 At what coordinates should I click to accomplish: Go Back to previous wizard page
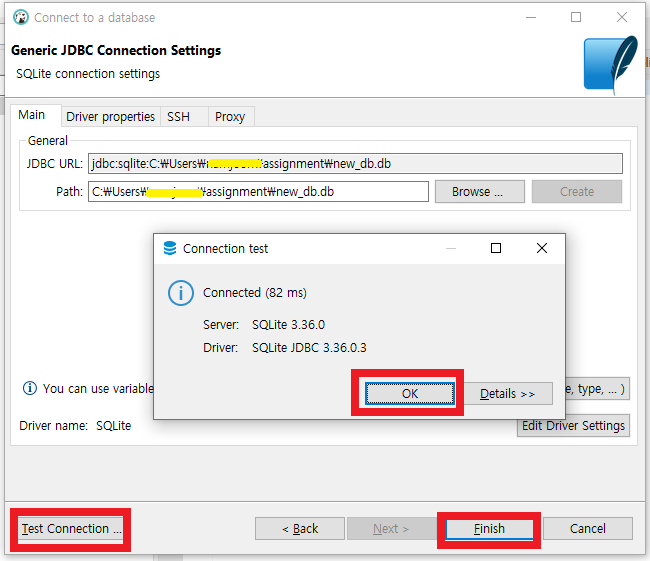(x=300, y=529)
